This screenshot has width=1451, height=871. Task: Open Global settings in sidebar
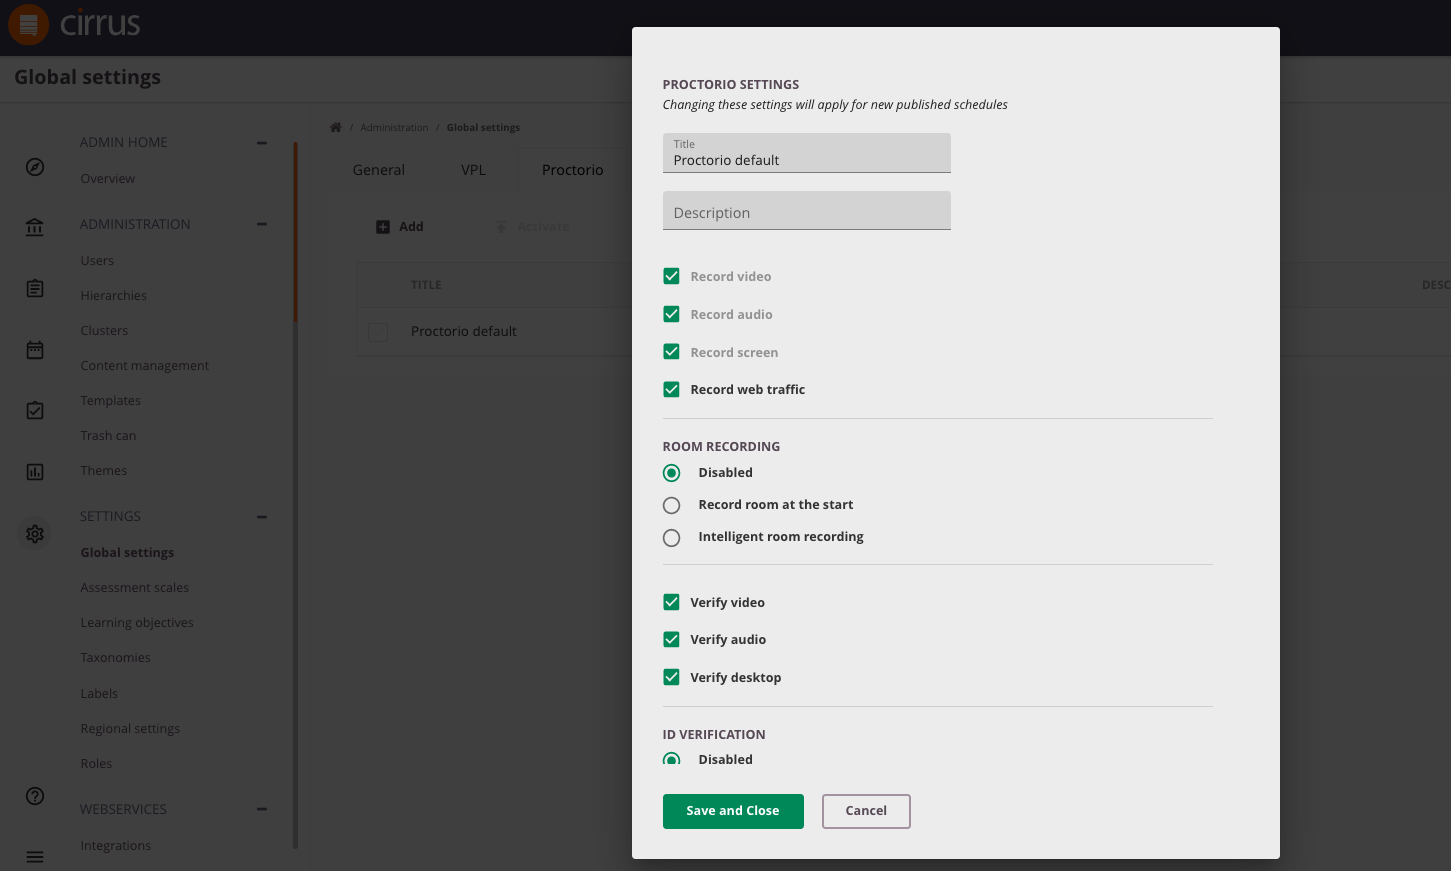pyautogui.click(x=127, y=553)
